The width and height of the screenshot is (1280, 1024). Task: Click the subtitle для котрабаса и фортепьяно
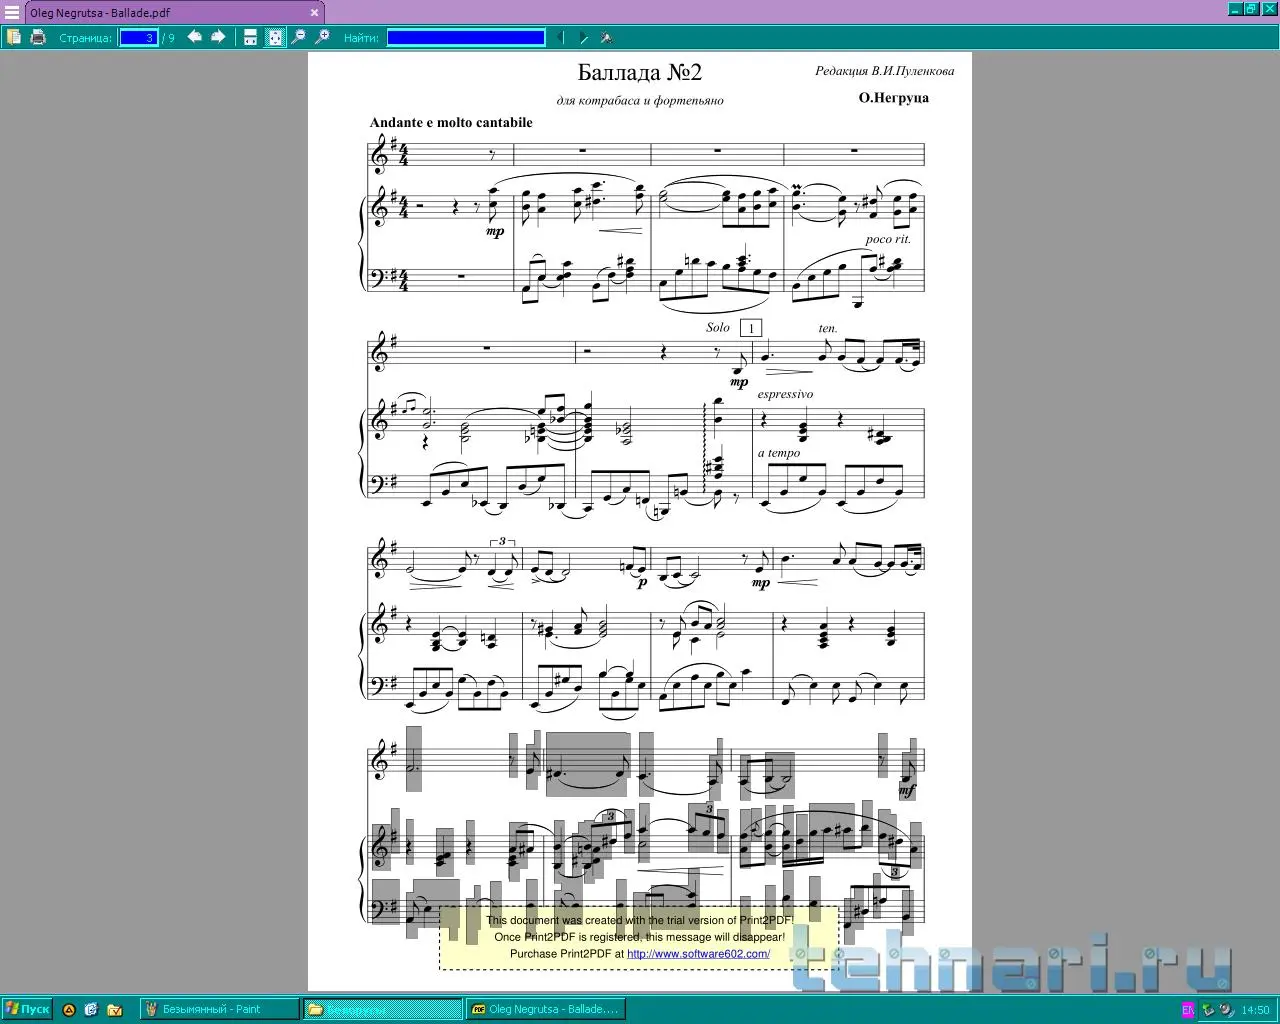click(640, 100)
